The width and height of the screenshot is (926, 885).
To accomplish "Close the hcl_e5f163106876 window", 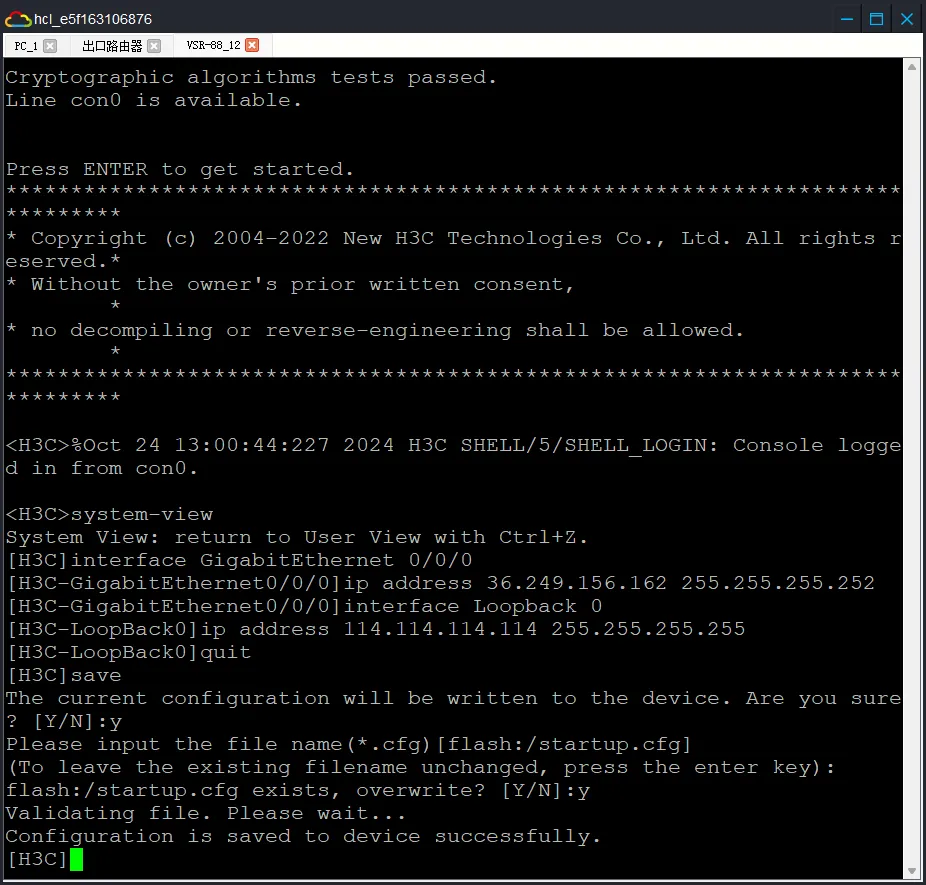I will pos(907,19).
